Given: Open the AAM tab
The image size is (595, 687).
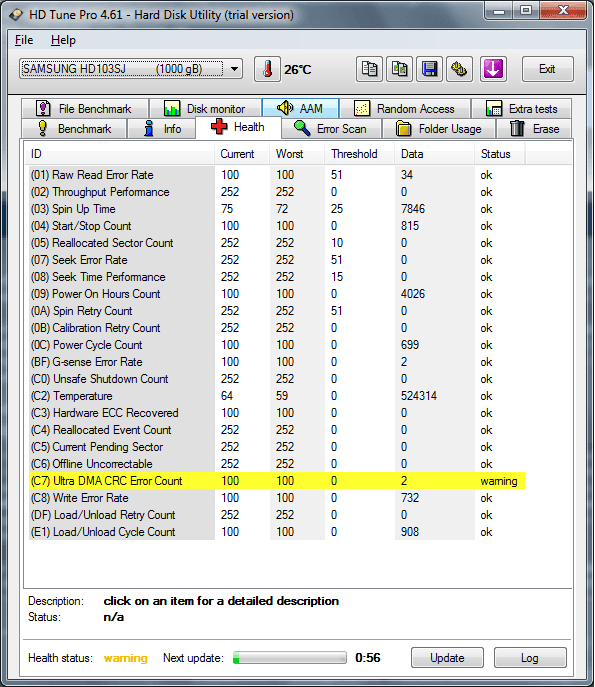Looking at the screenshot, I should coord(301,108).
